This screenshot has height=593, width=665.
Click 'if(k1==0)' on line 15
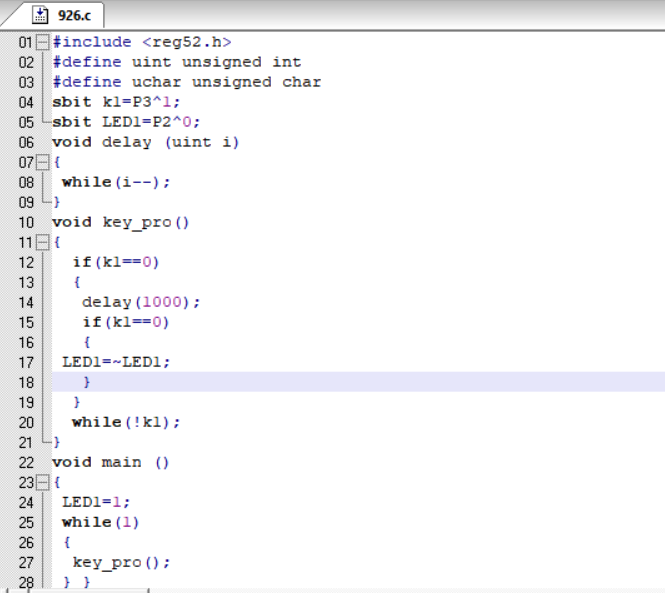coord(126,322)
